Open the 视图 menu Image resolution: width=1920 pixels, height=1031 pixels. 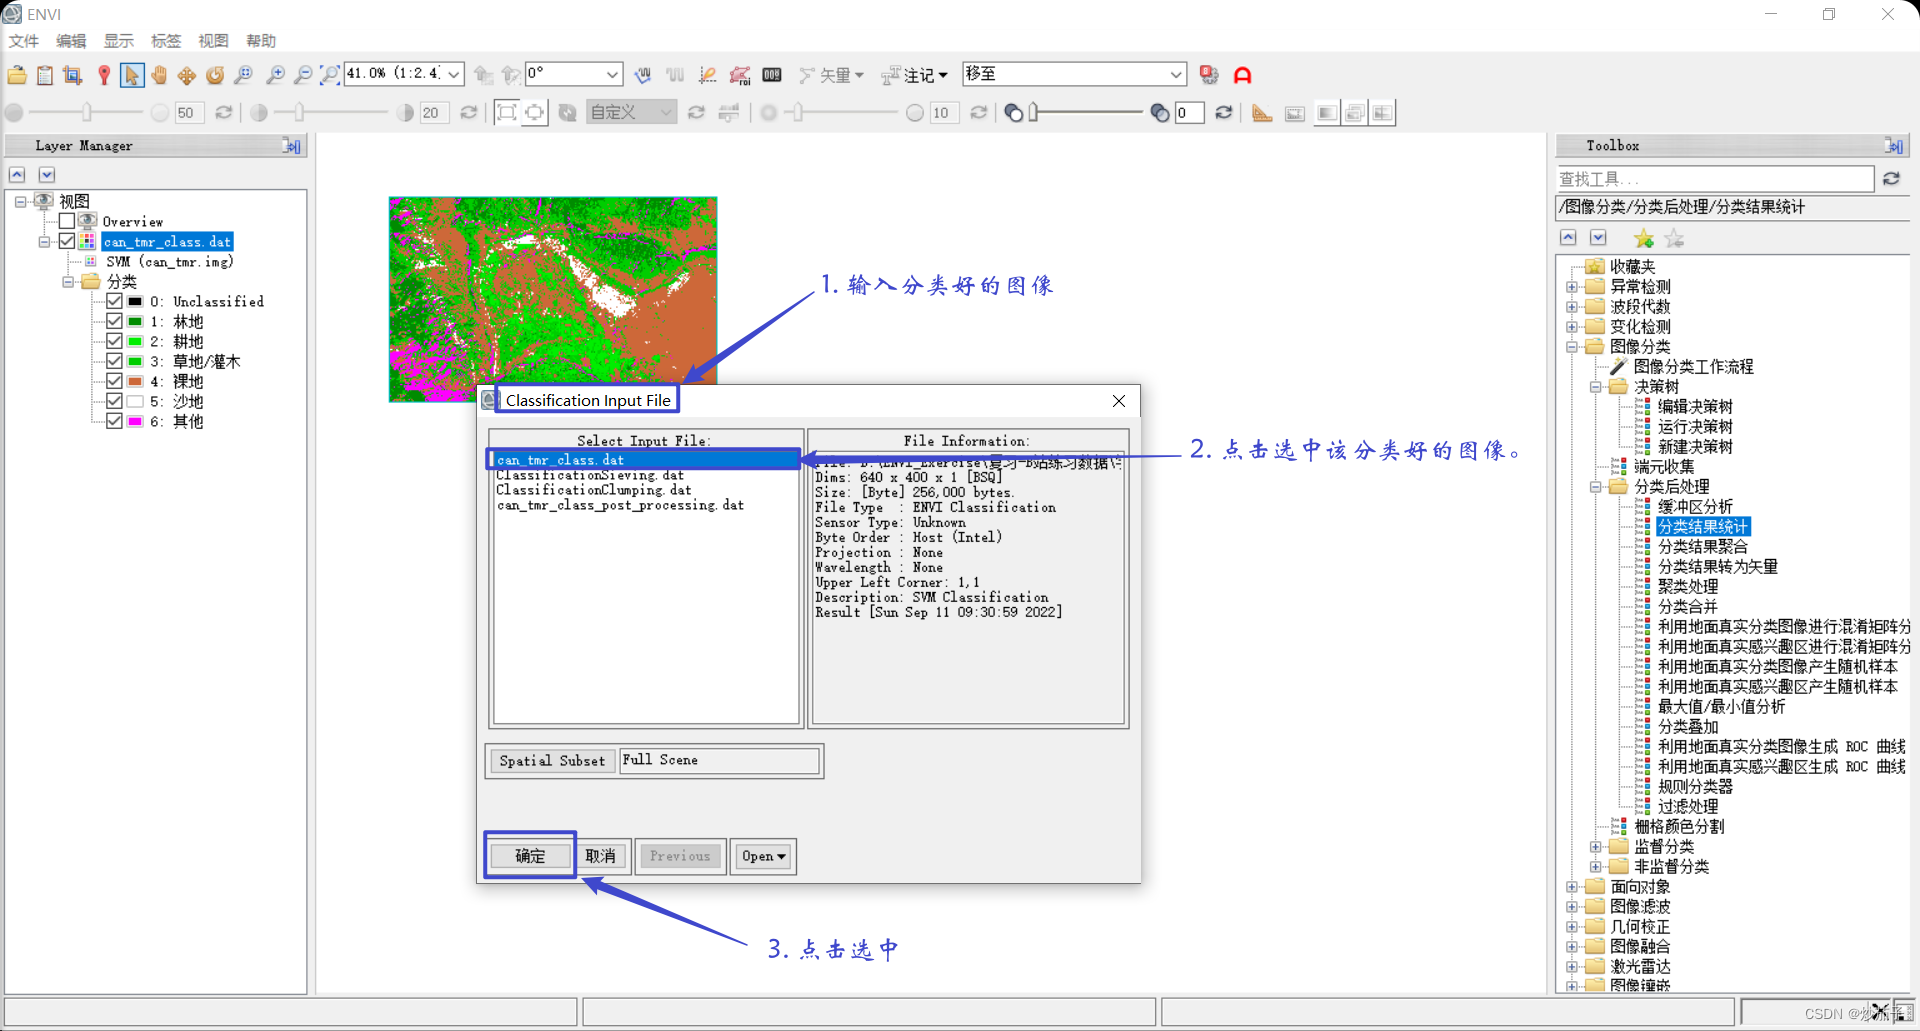[213, 41]
